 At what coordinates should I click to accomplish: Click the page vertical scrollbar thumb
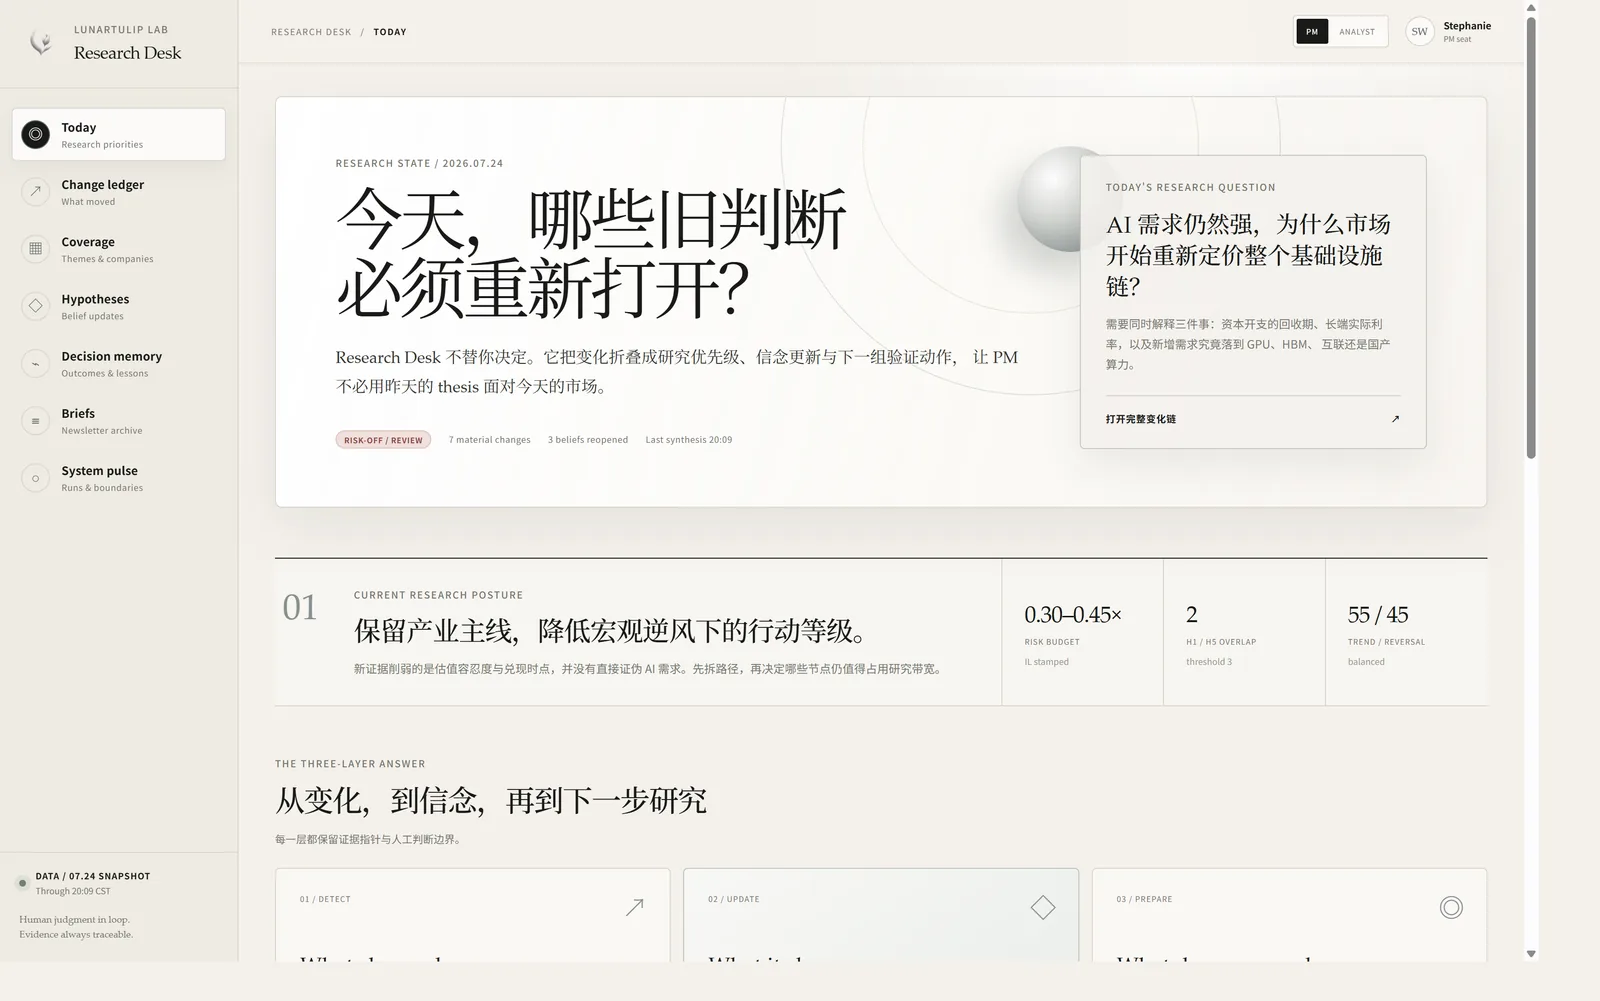click(1531, 237)
